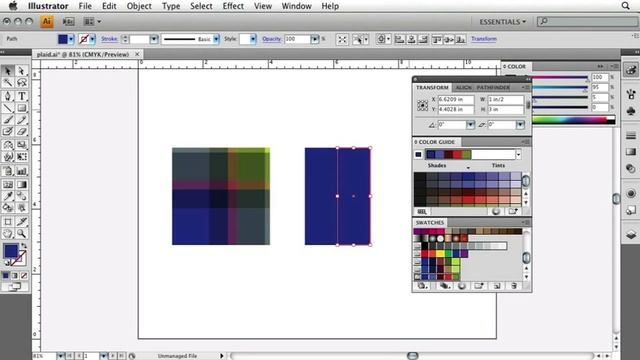Switch to the Align tab
640x360 pixels.
[463, 88]
